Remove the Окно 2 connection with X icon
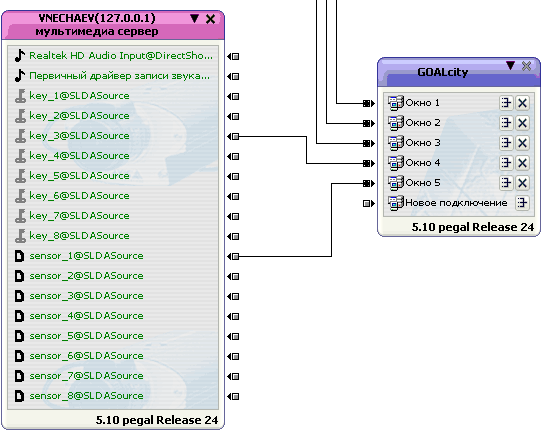Screen dimensions: 544x435 522,123
